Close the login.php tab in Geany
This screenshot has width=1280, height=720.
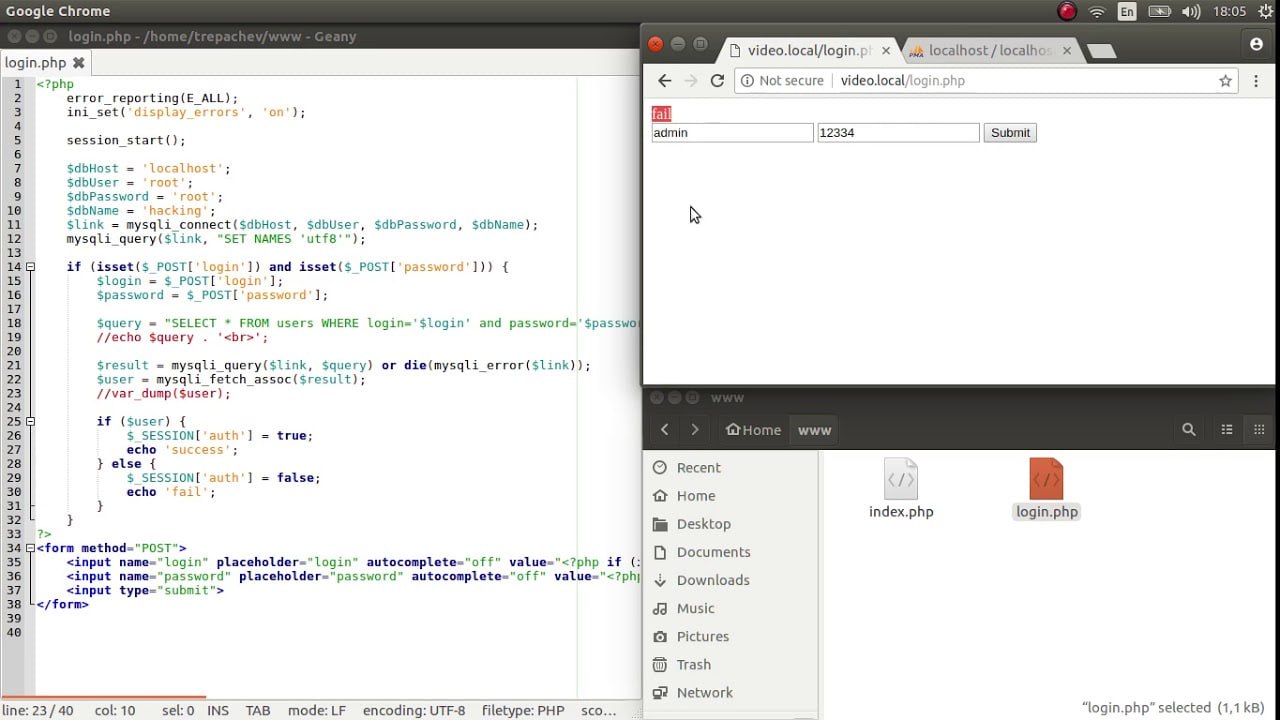pyautogui.click(x=79, y=63)
